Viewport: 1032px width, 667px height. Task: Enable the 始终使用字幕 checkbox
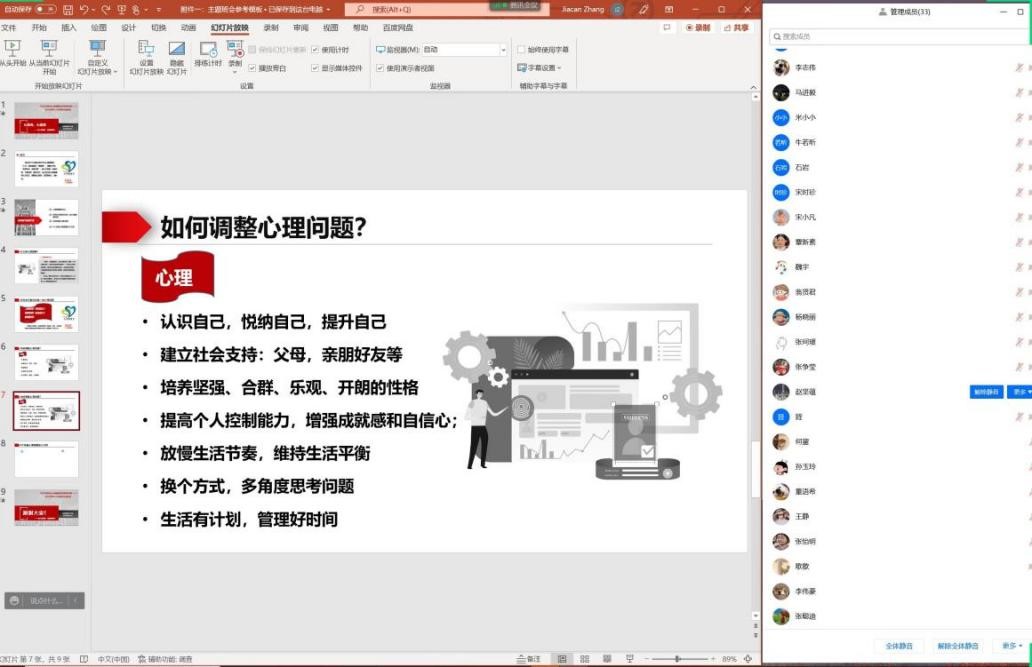tap(521, 49)
